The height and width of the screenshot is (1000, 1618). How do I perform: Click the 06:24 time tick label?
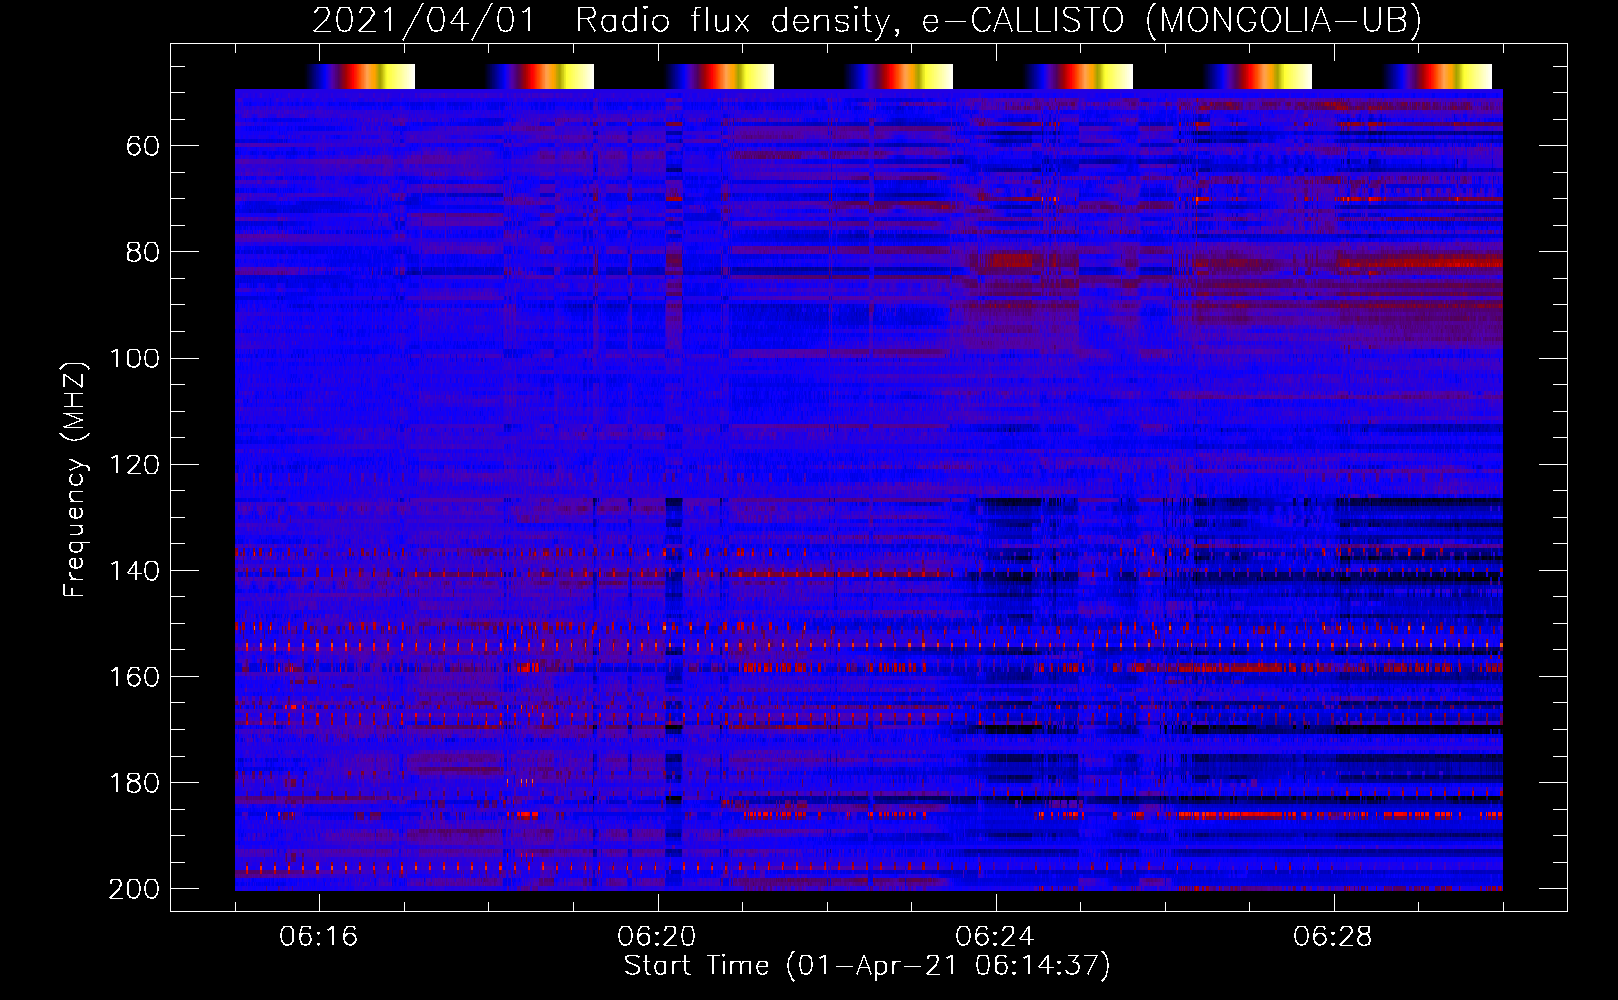(x=995, y=937)
